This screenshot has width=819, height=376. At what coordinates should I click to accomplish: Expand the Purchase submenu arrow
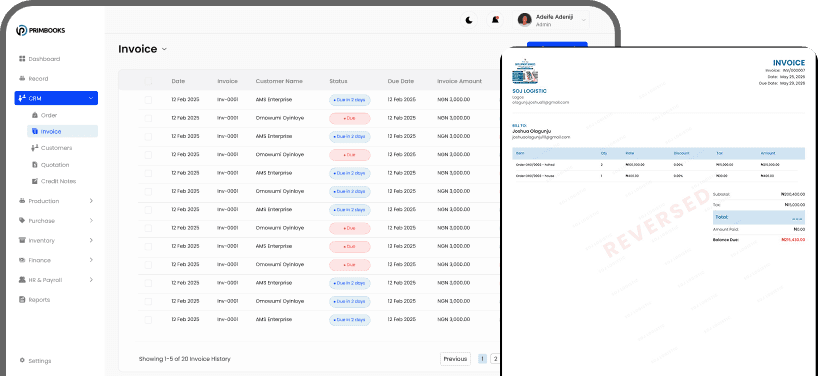click(91, 221)
